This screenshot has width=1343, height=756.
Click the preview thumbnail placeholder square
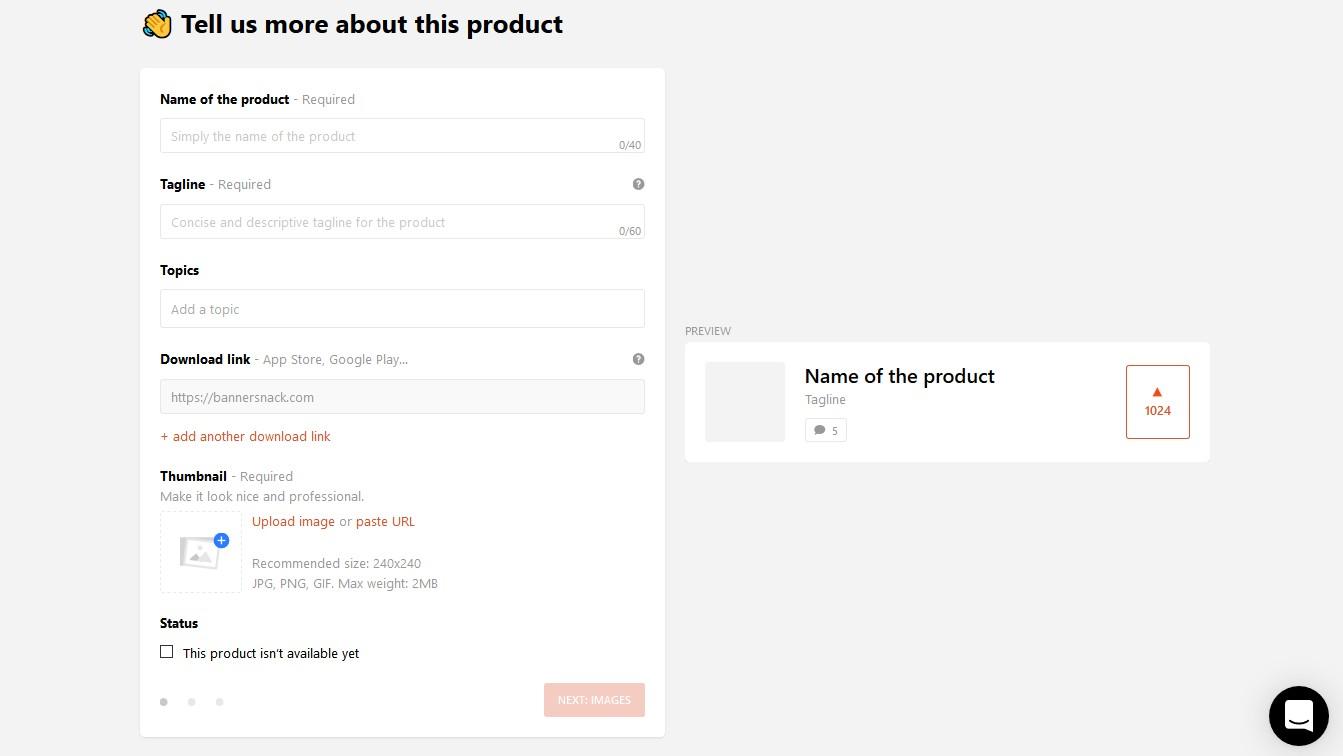click(x=745, y=402)
